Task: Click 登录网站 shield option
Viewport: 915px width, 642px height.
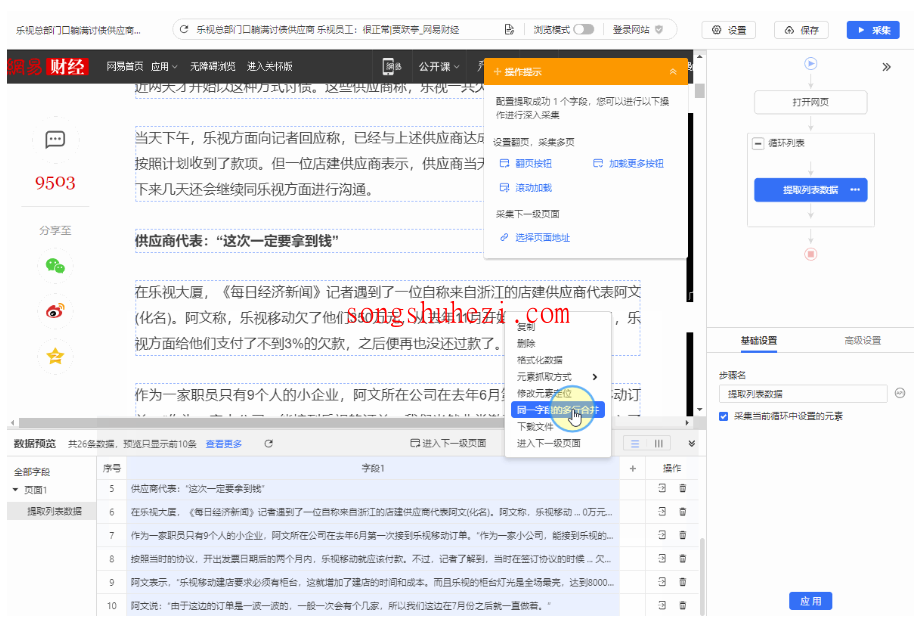Action: click(x=637, y=29)
